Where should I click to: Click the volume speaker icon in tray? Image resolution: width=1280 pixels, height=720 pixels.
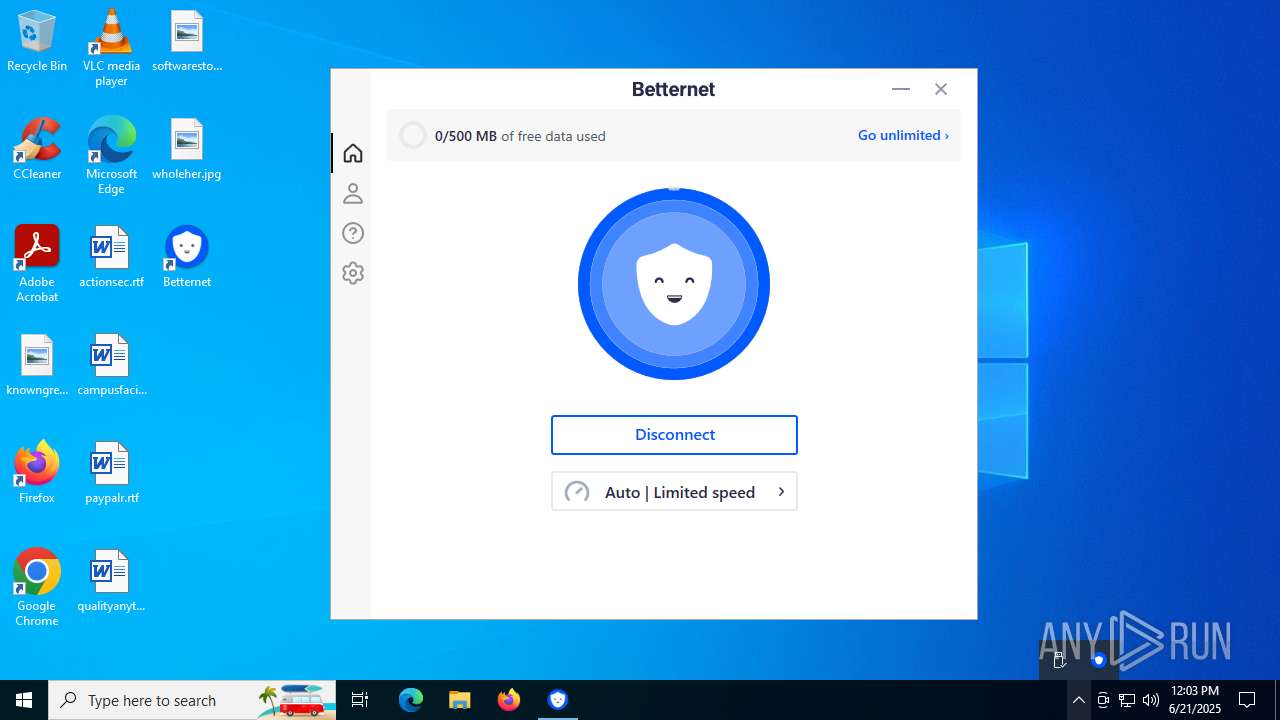[1151, 700]
